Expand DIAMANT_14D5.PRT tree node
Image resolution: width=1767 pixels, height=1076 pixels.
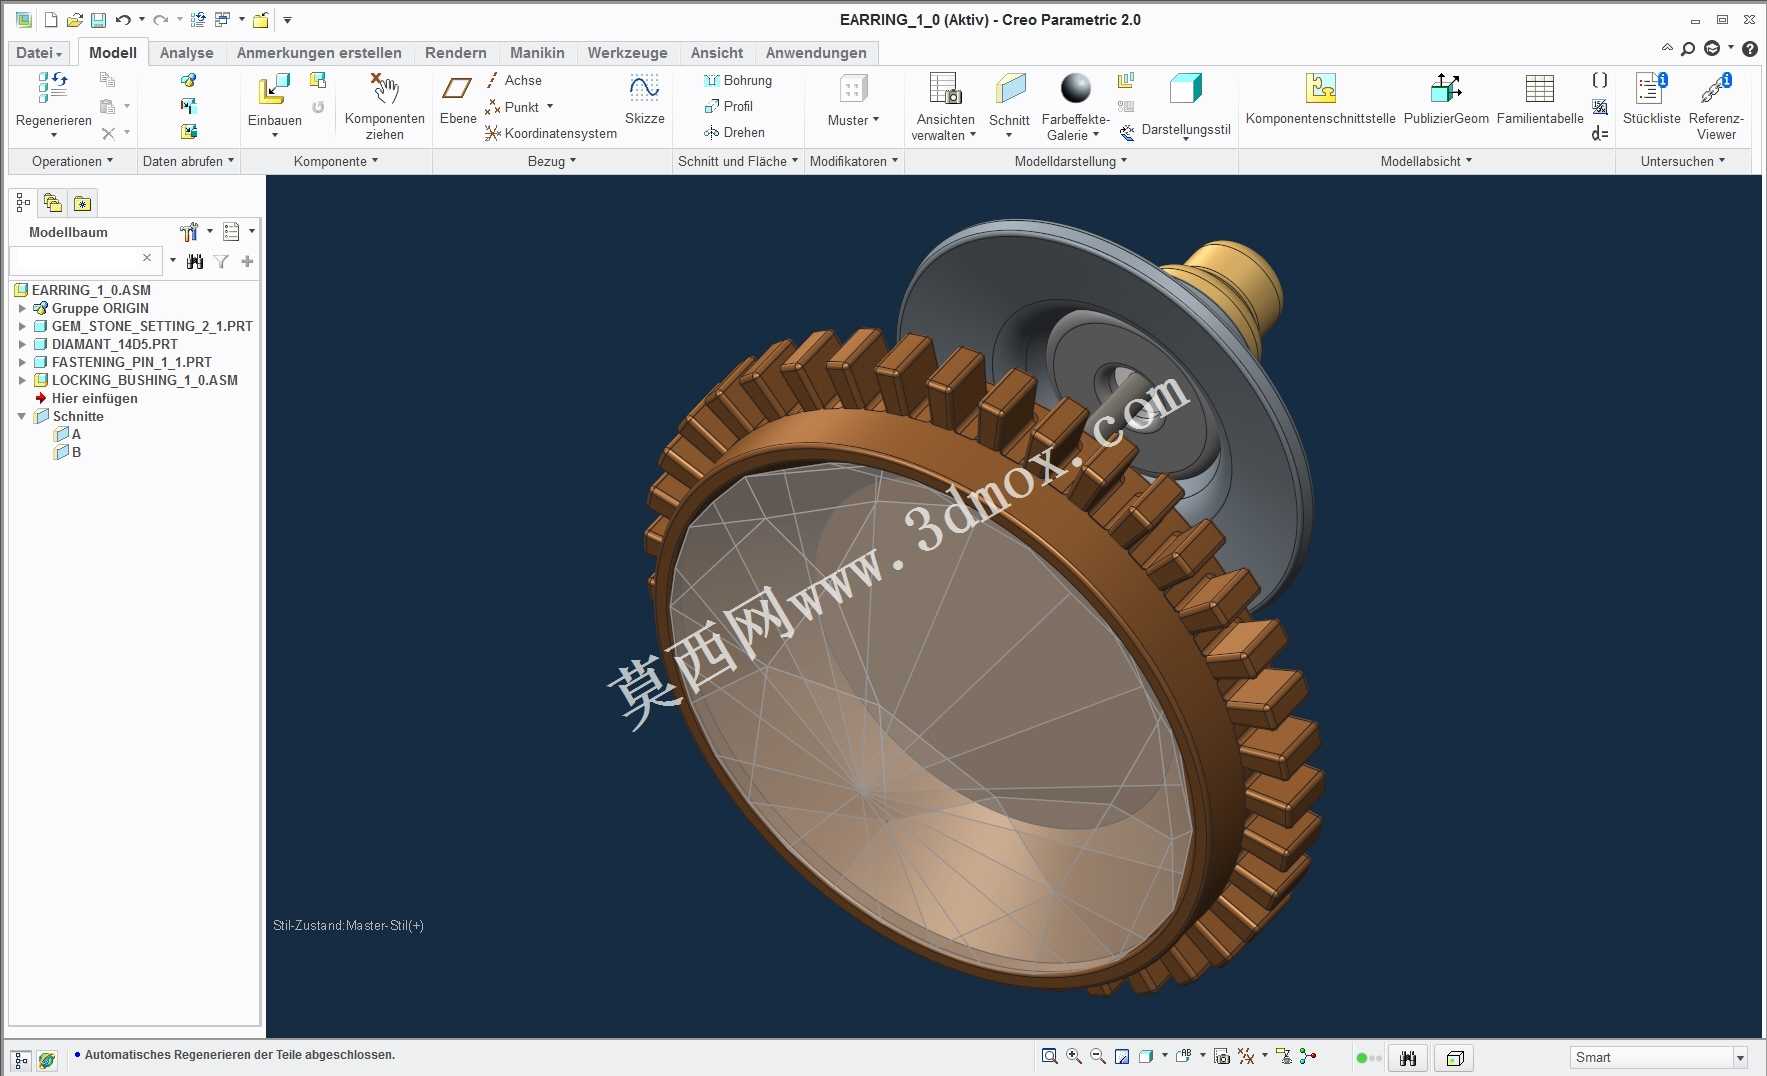click(x=22, y=344)
